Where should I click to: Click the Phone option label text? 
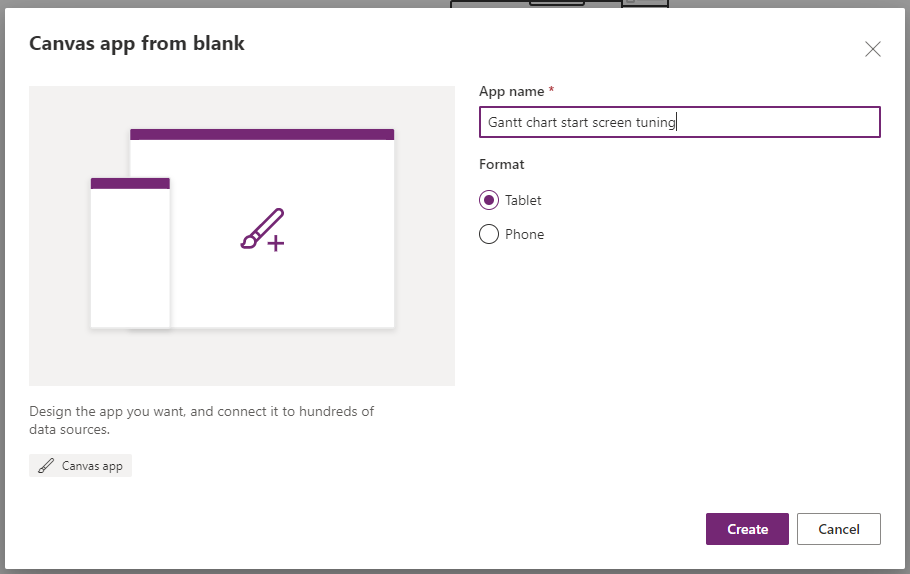tap(524, 234)
